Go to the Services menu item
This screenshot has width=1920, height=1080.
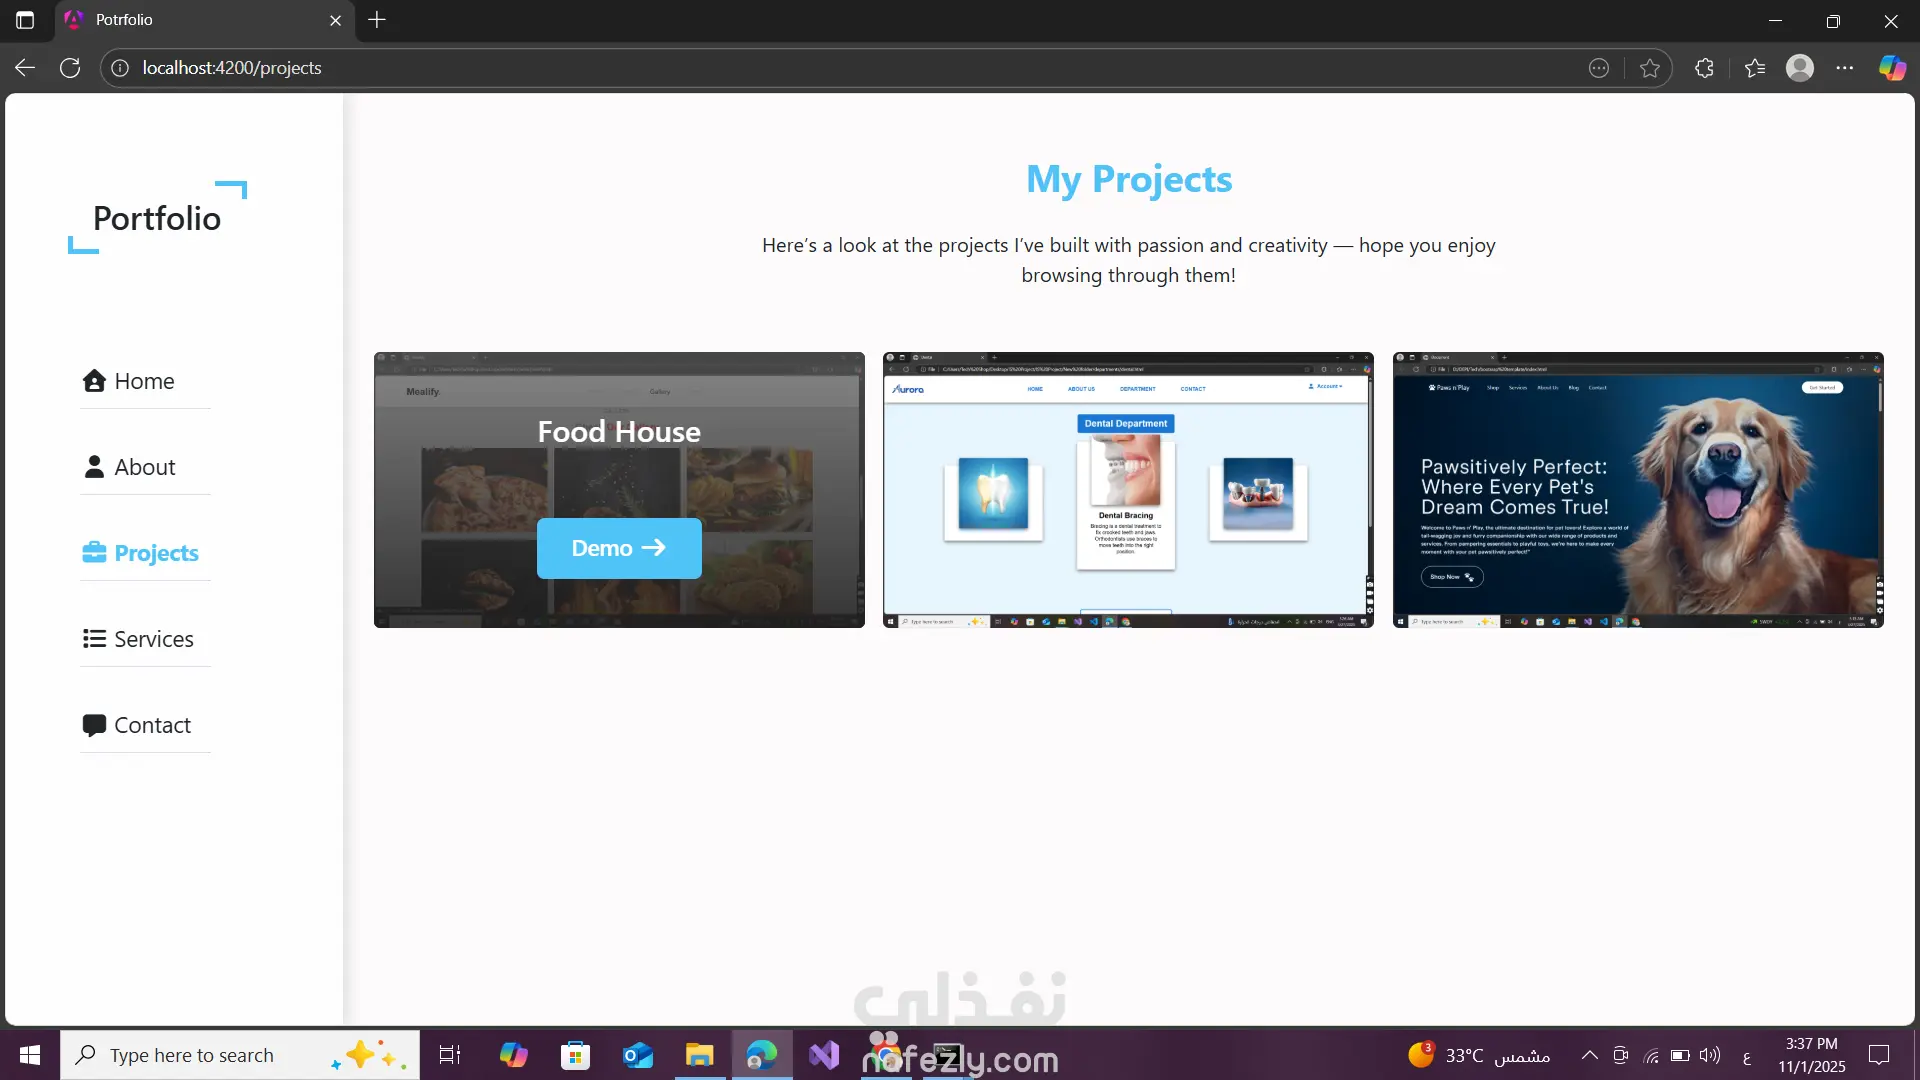coord(153,639)
